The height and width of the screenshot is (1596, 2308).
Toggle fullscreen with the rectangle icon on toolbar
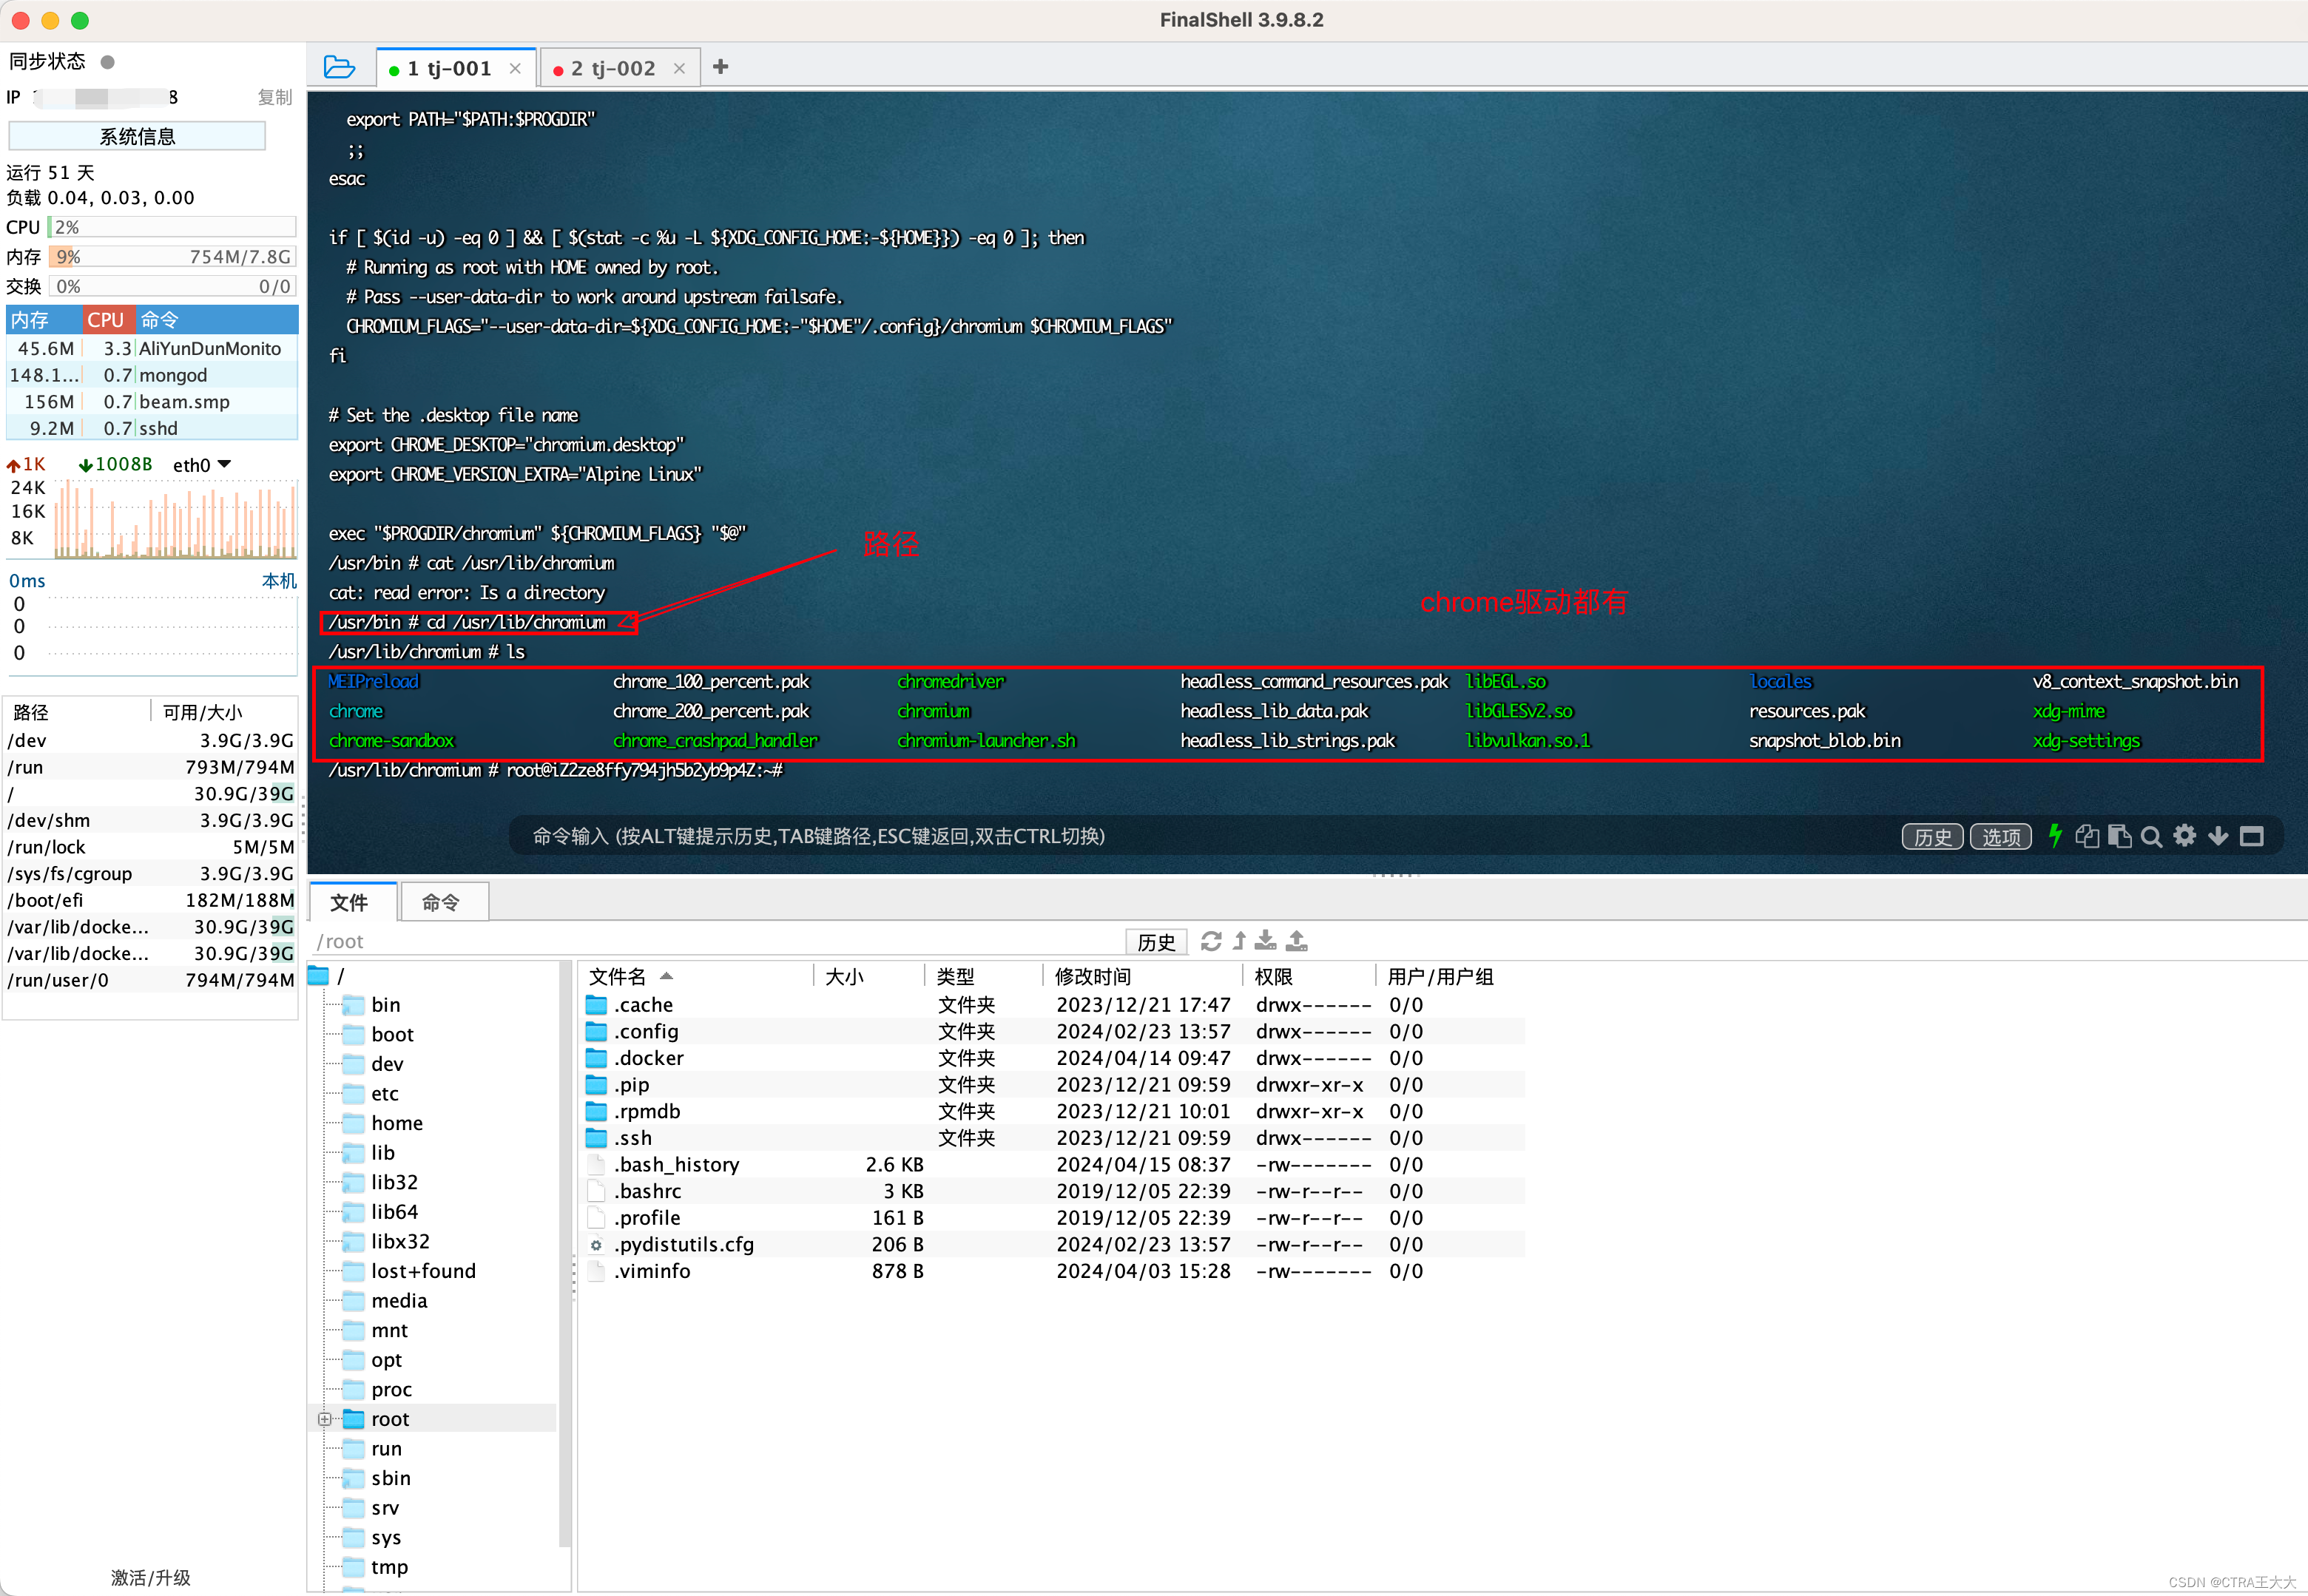click(x=2251, y=836)
